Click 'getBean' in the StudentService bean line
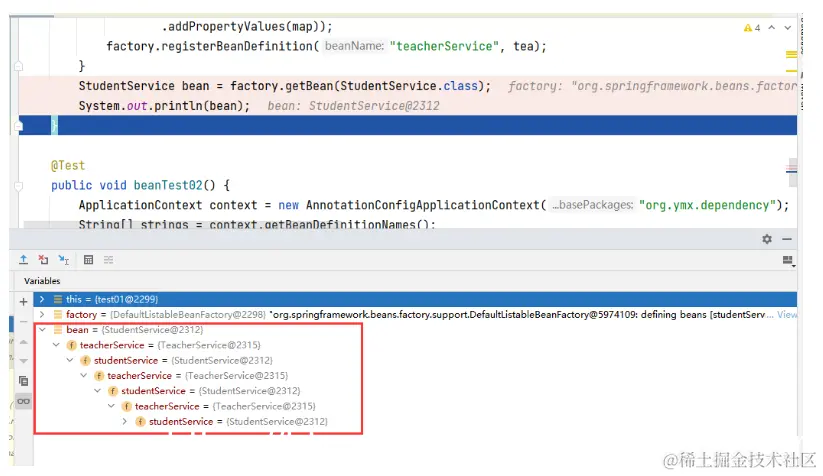This screenshot has height=476, width=823. [x=309, y=86]
